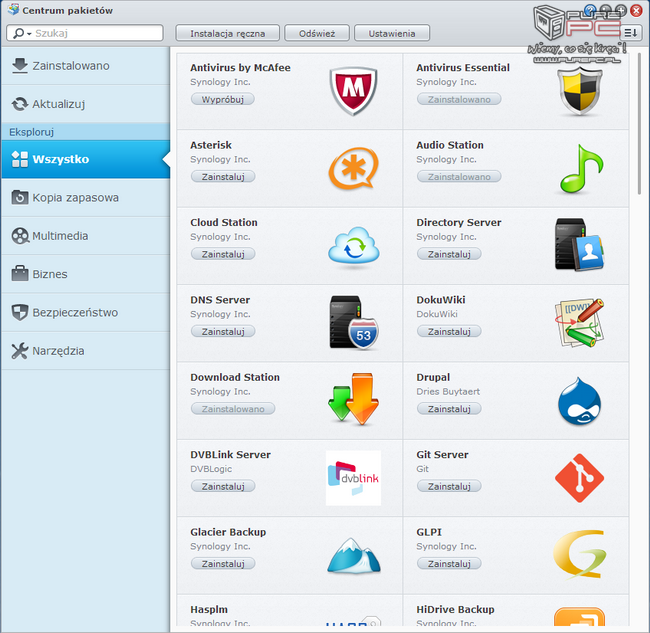Click the Aktualizuj refresh arrows icon
Viewport: 650px width, 633px height.
[x=19, y=104]
